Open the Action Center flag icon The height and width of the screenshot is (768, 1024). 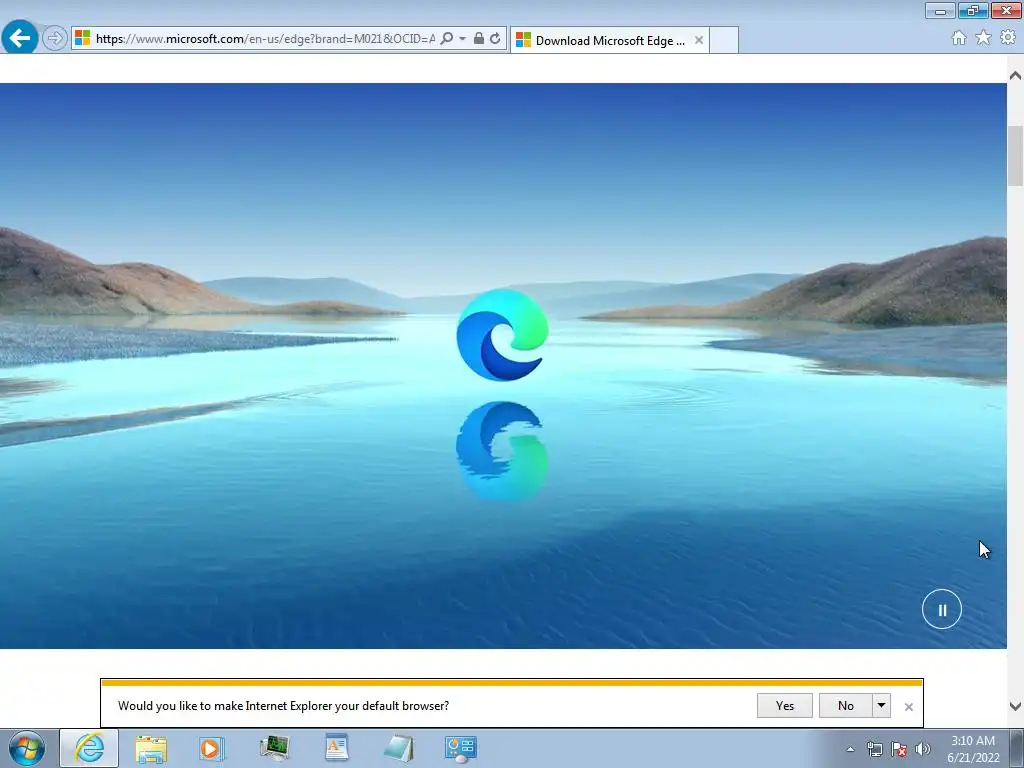coord(899,749)
